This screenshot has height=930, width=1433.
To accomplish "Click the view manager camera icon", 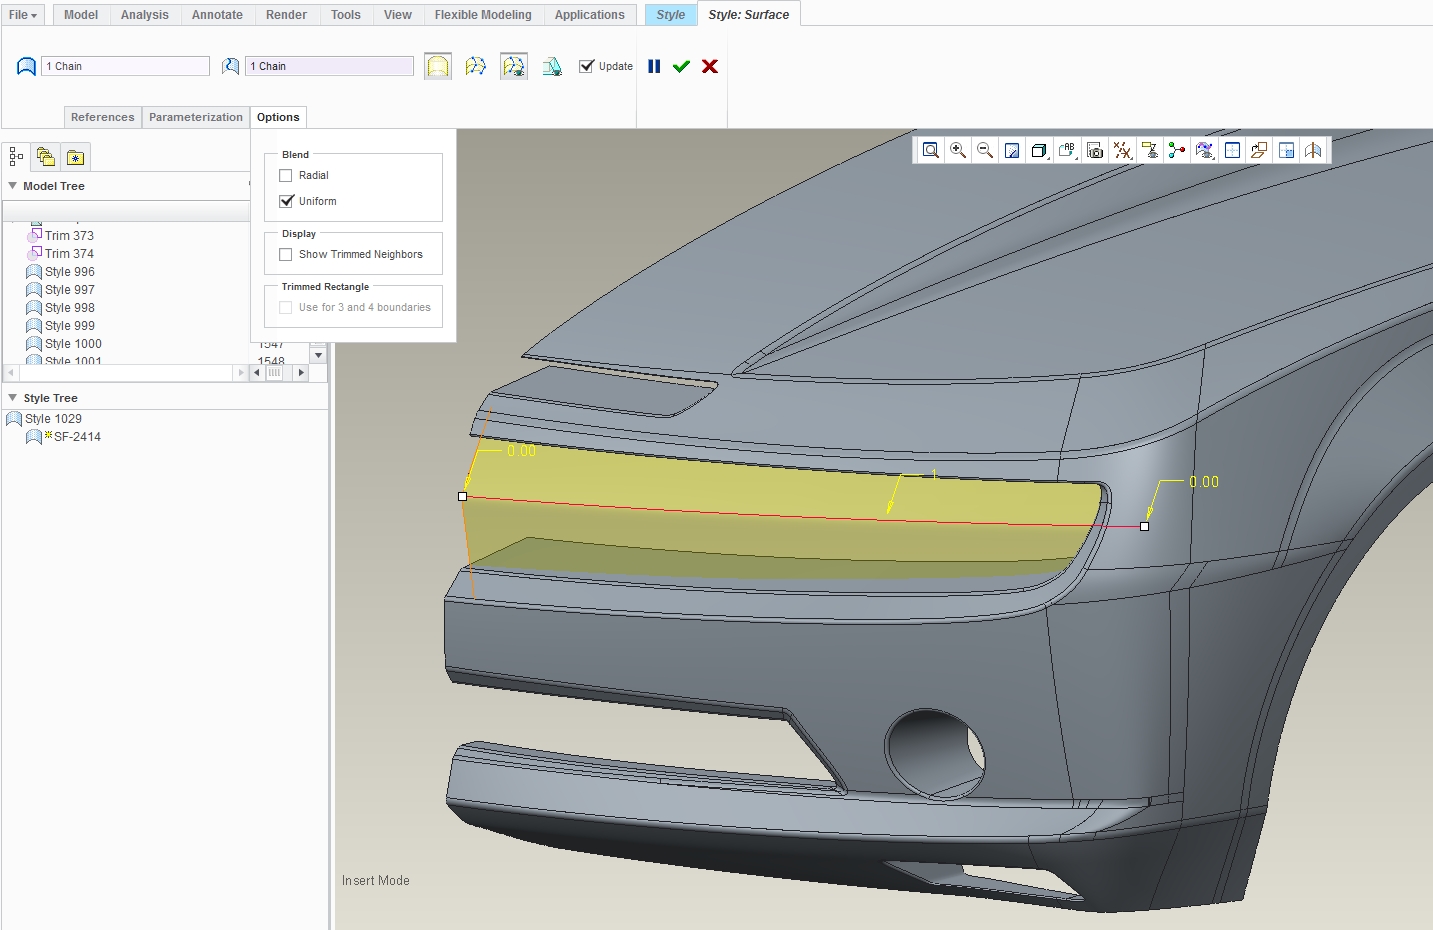I will pos(1095,150).
